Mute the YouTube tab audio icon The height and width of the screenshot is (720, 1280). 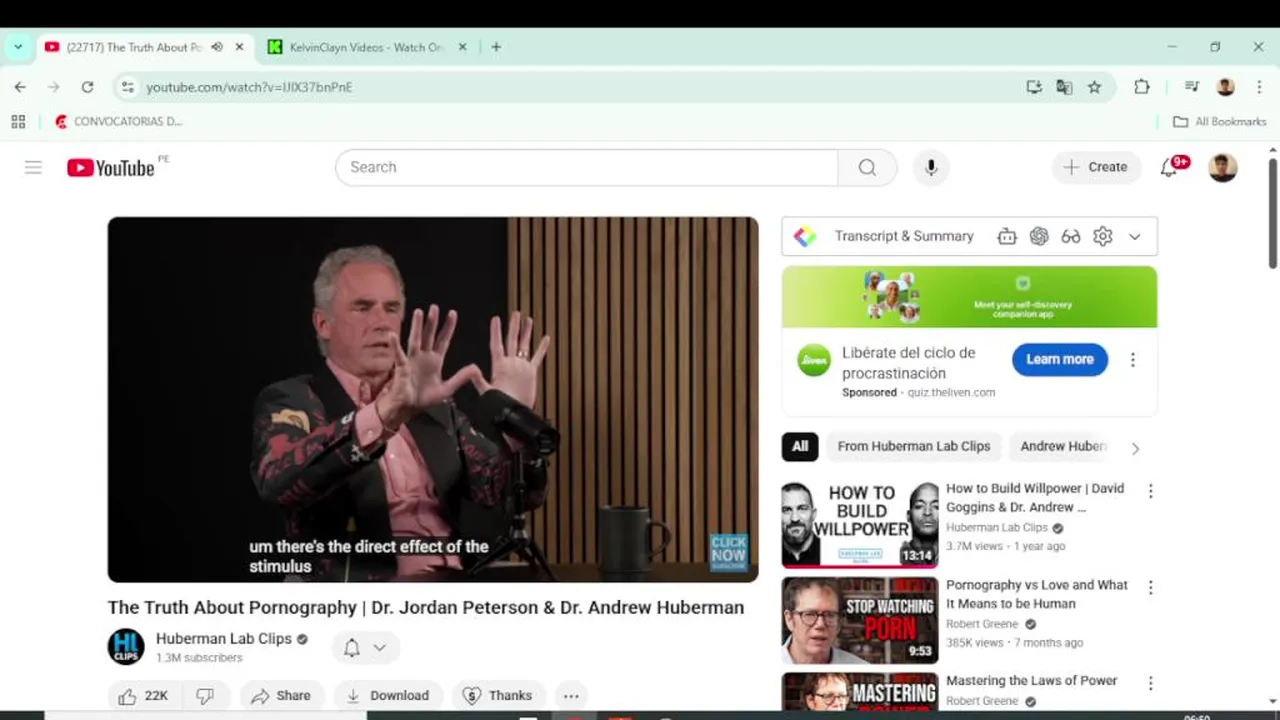click(x=217, y=47)
